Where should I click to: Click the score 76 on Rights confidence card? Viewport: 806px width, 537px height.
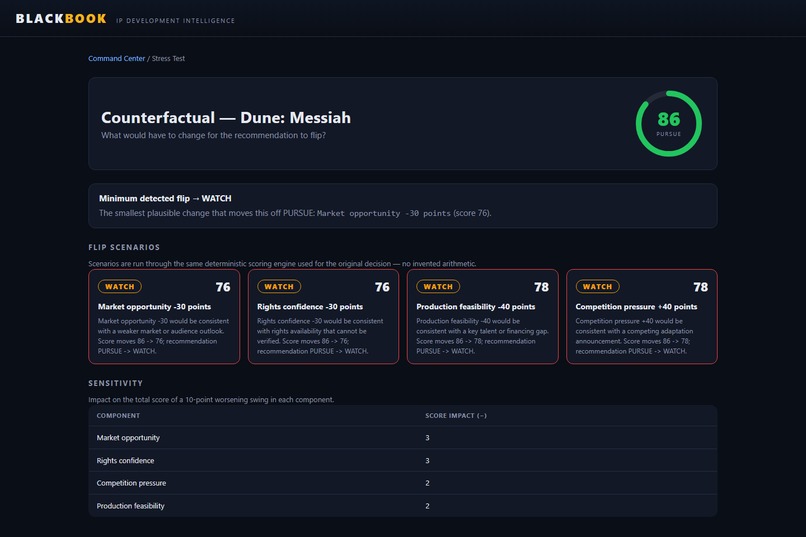pos(382,287)
